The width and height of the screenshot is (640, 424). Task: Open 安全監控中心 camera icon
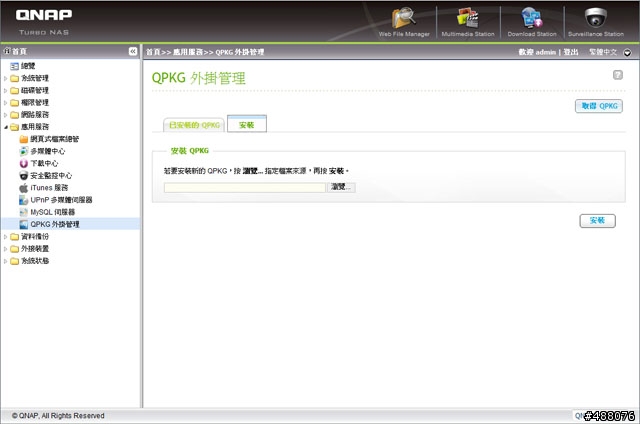coord(24,175)
